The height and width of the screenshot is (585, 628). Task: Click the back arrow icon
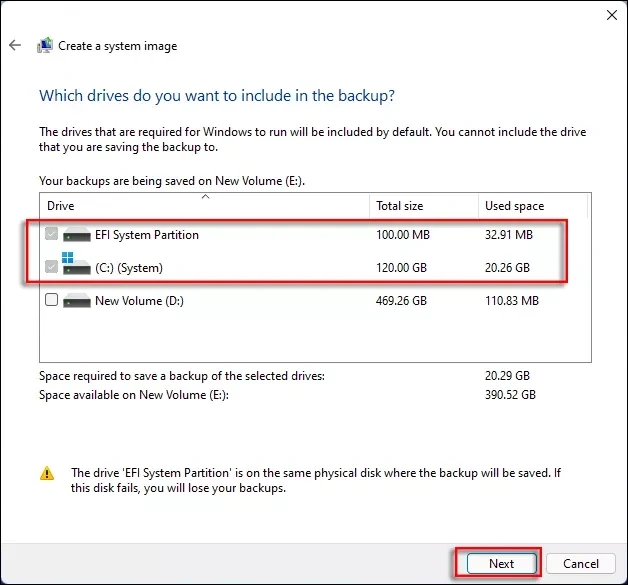tap(15, 46)
